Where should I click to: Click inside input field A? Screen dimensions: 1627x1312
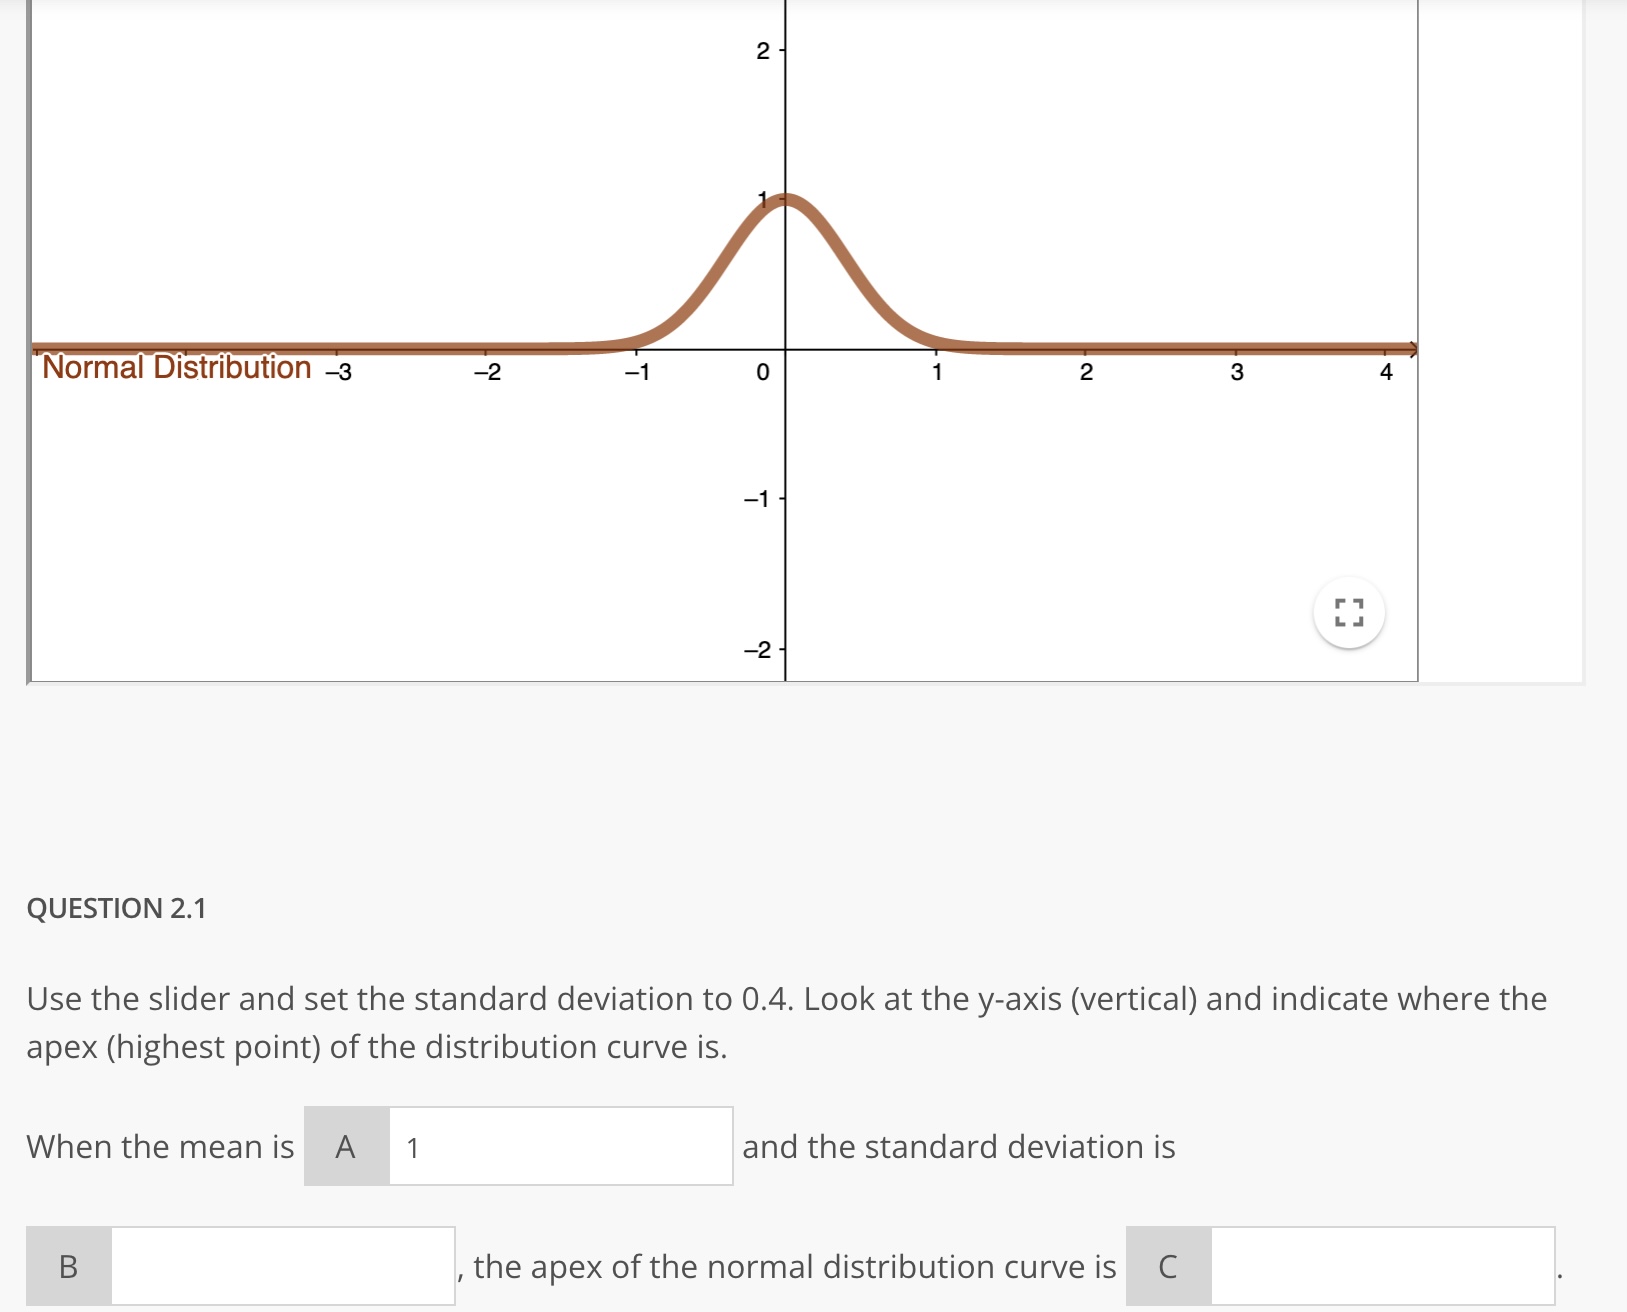560,1147
